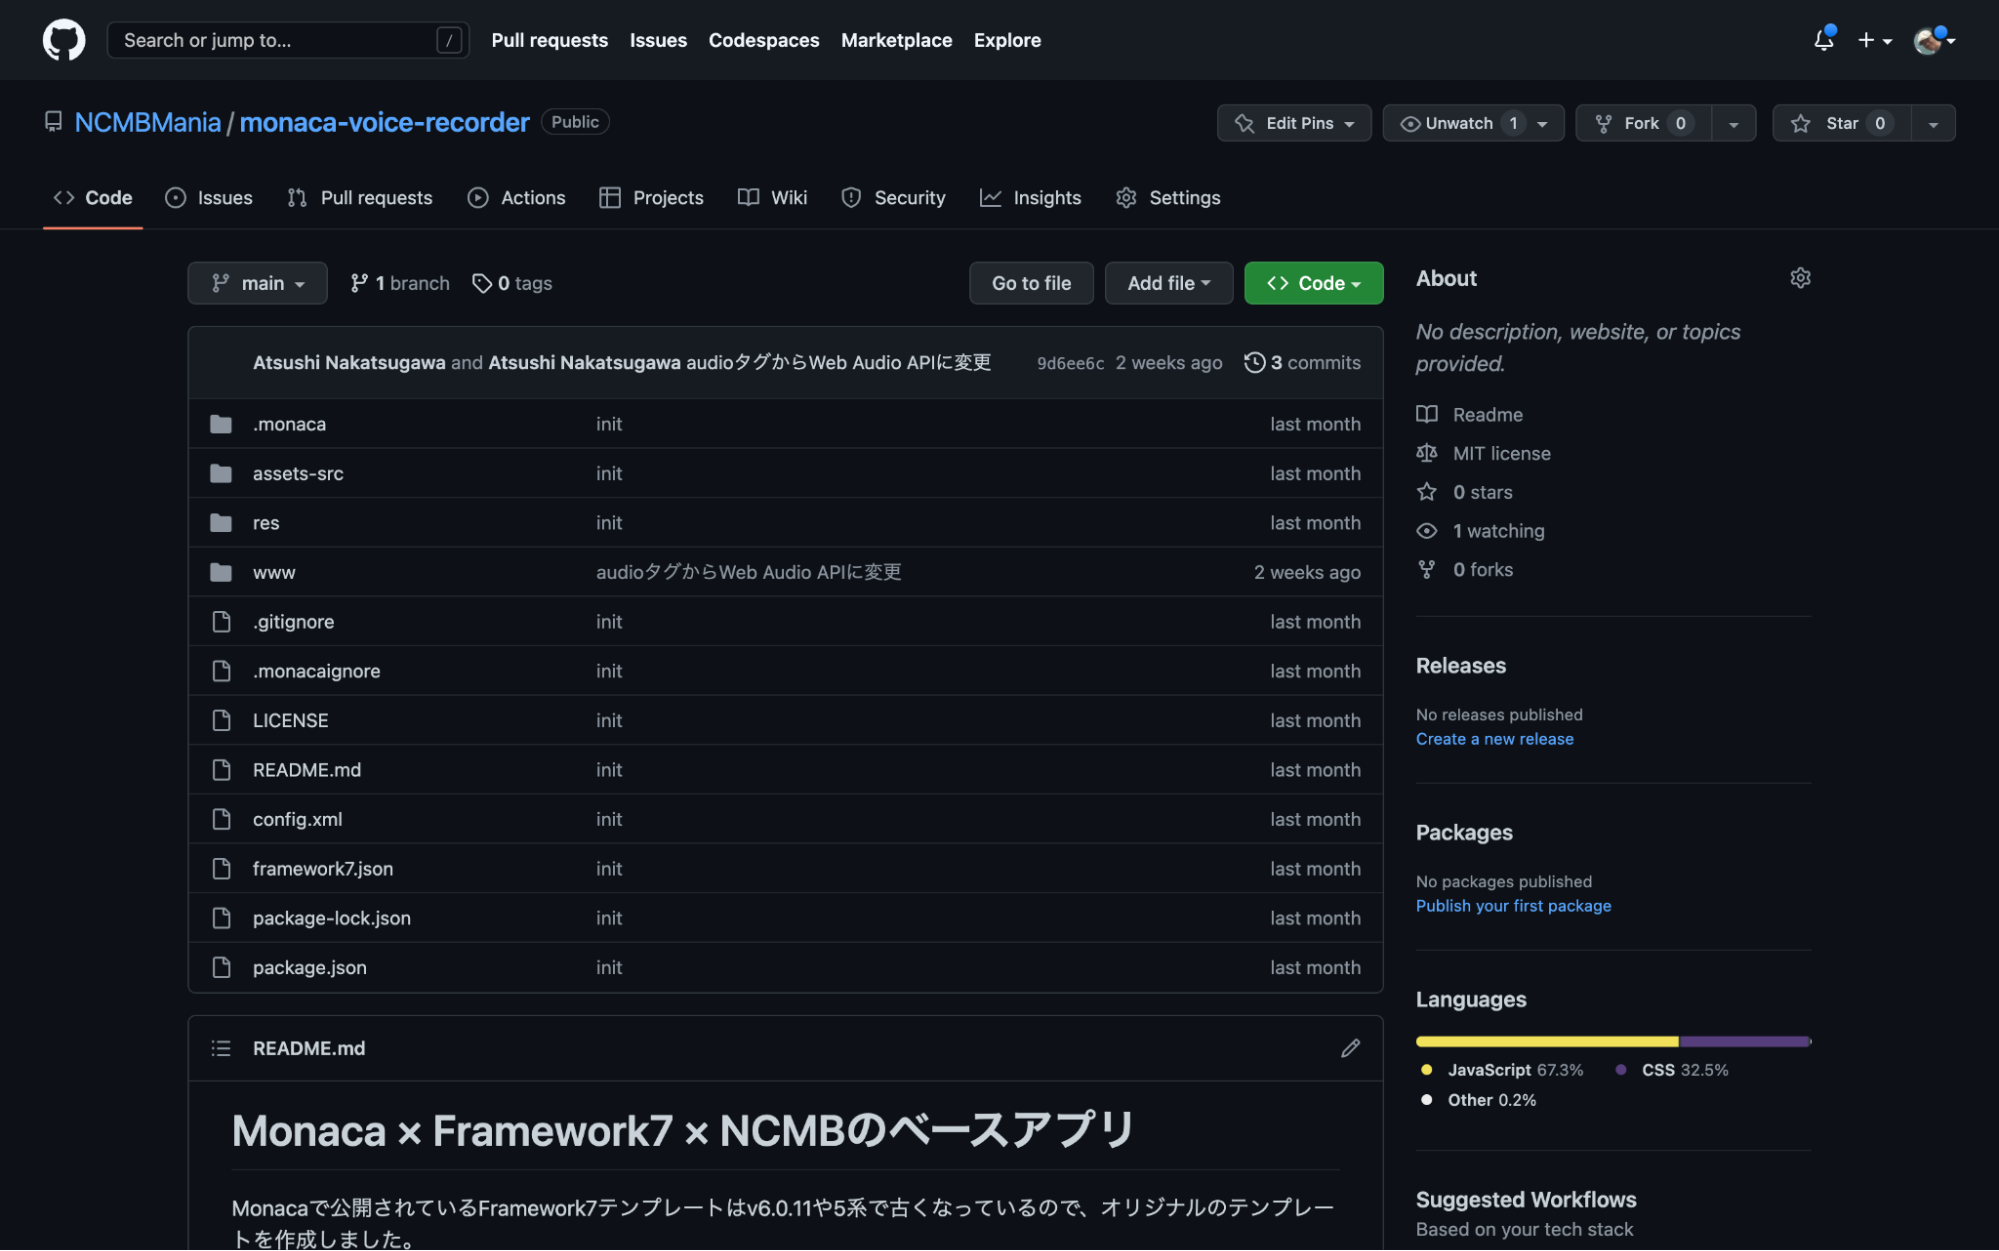Viewport: 1999px width, 1251px height.
Task: Open the package-lock.json file
Action: (332, 918)
